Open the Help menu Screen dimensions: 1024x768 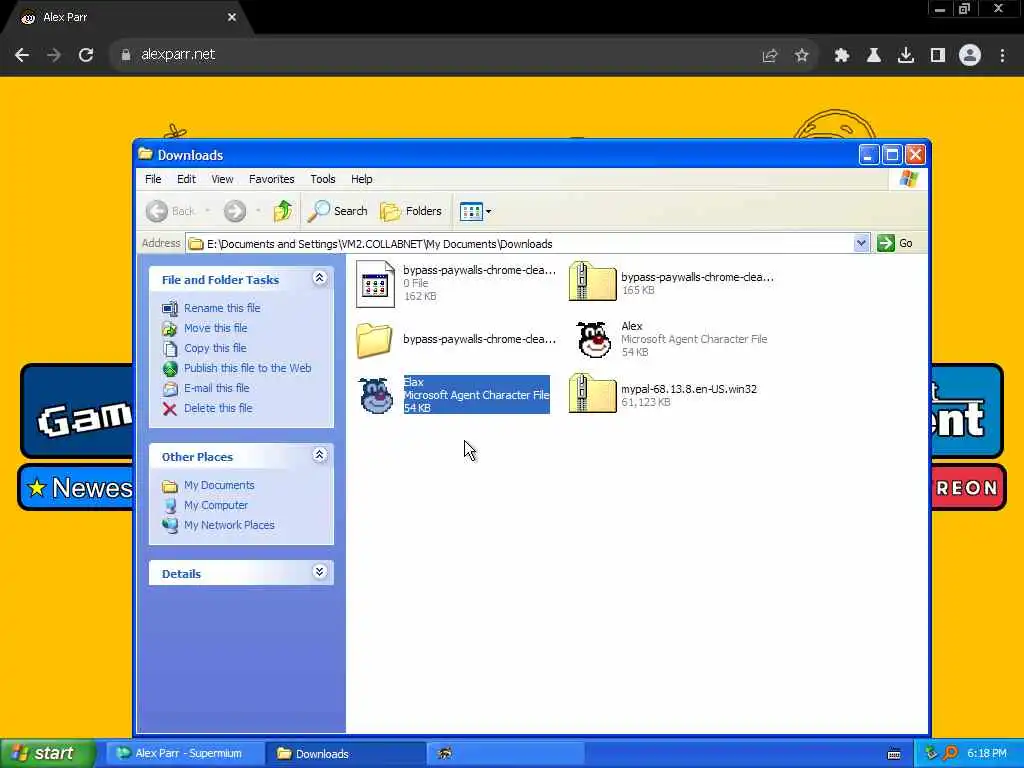tap(361, 179)
